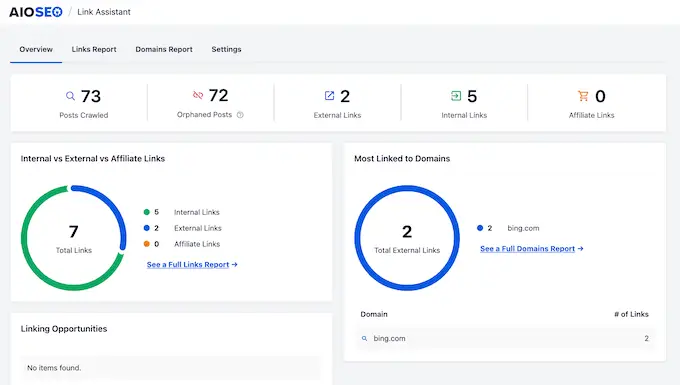This screenshot has width=680, height=385.
Task: Click orange Affiliate Links legend dot
Action: [x=147, y=244]
